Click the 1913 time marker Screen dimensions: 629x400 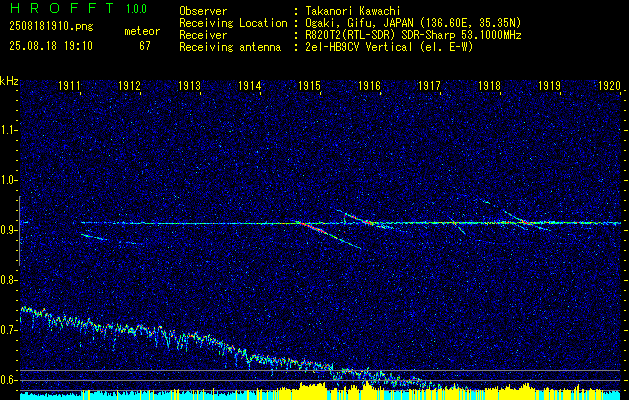pyautogui.click(x=189, y=86)
